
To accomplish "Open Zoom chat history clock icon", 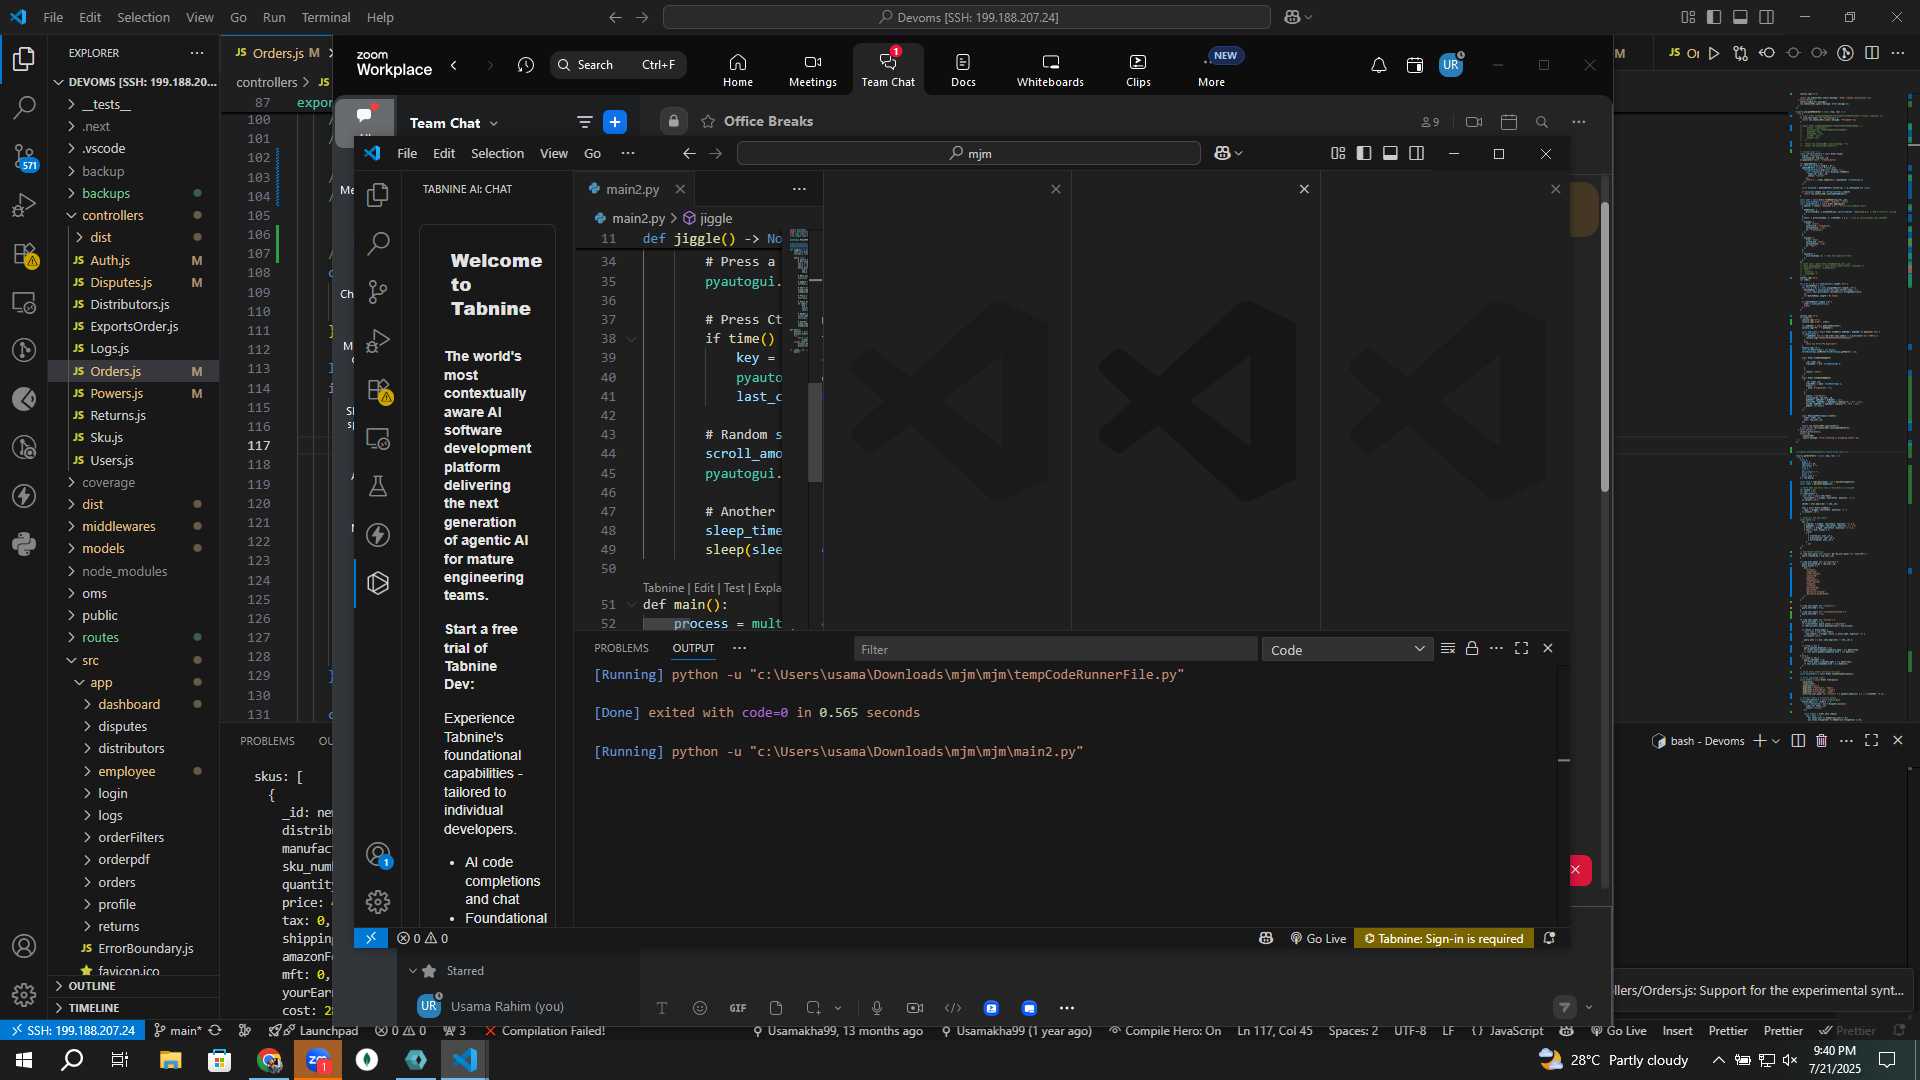I will point(526,65).
